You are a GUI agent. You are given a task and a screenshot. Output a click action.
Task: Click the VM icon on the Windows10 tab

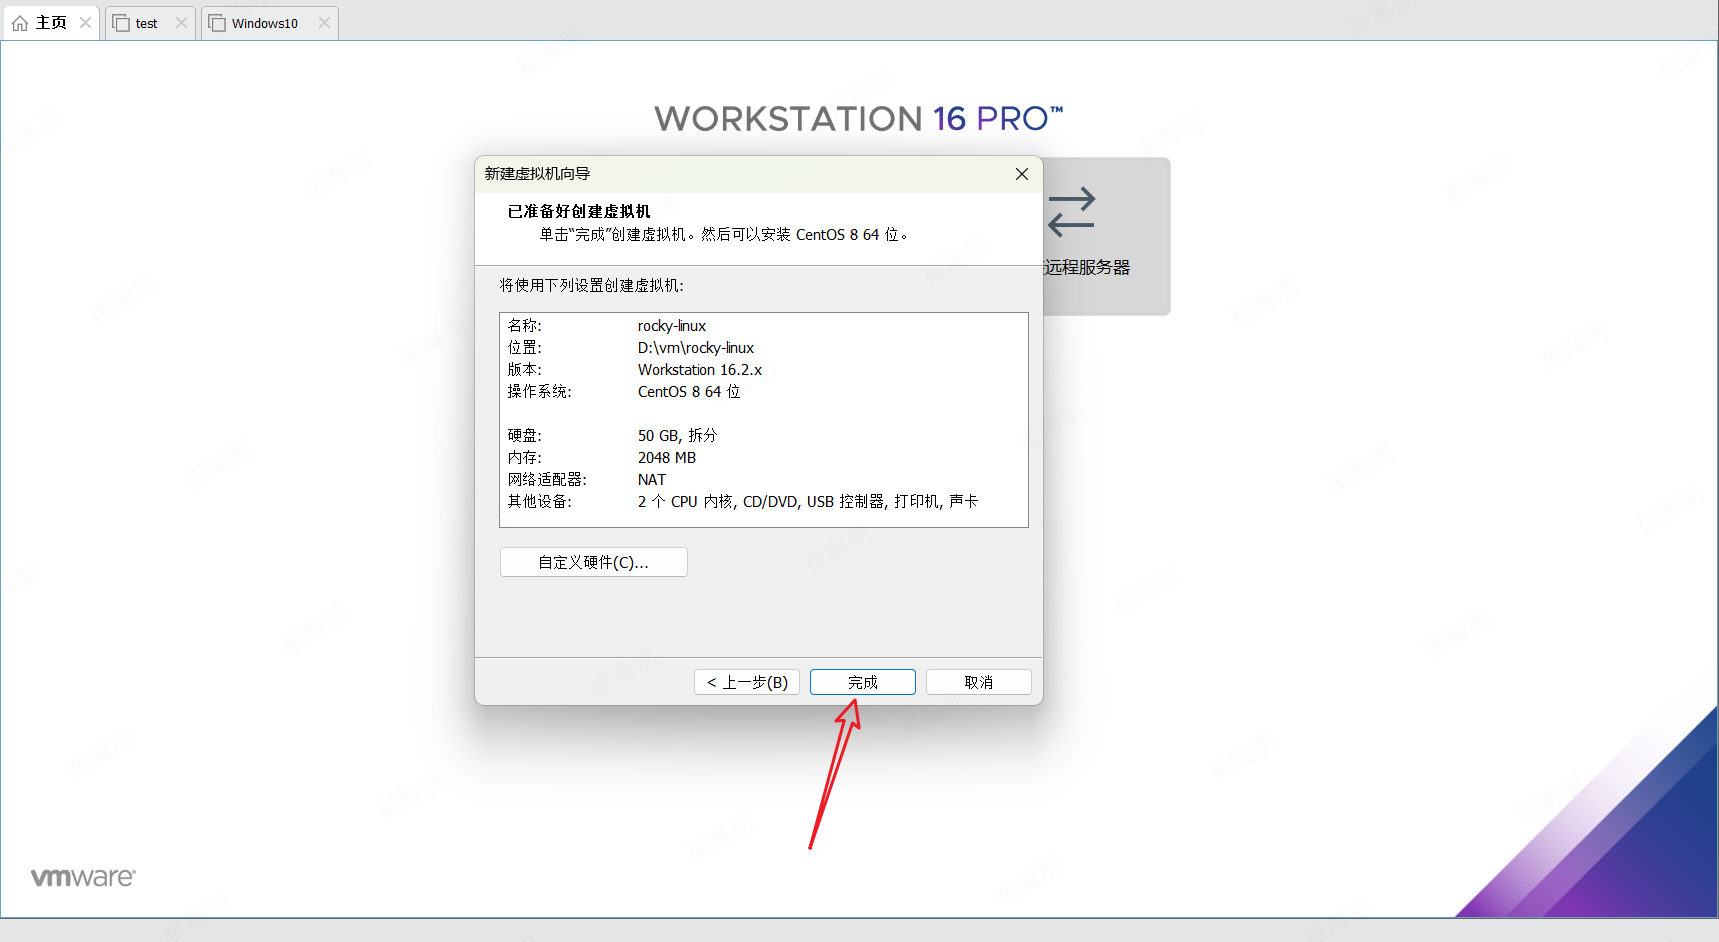pos(217,23)
